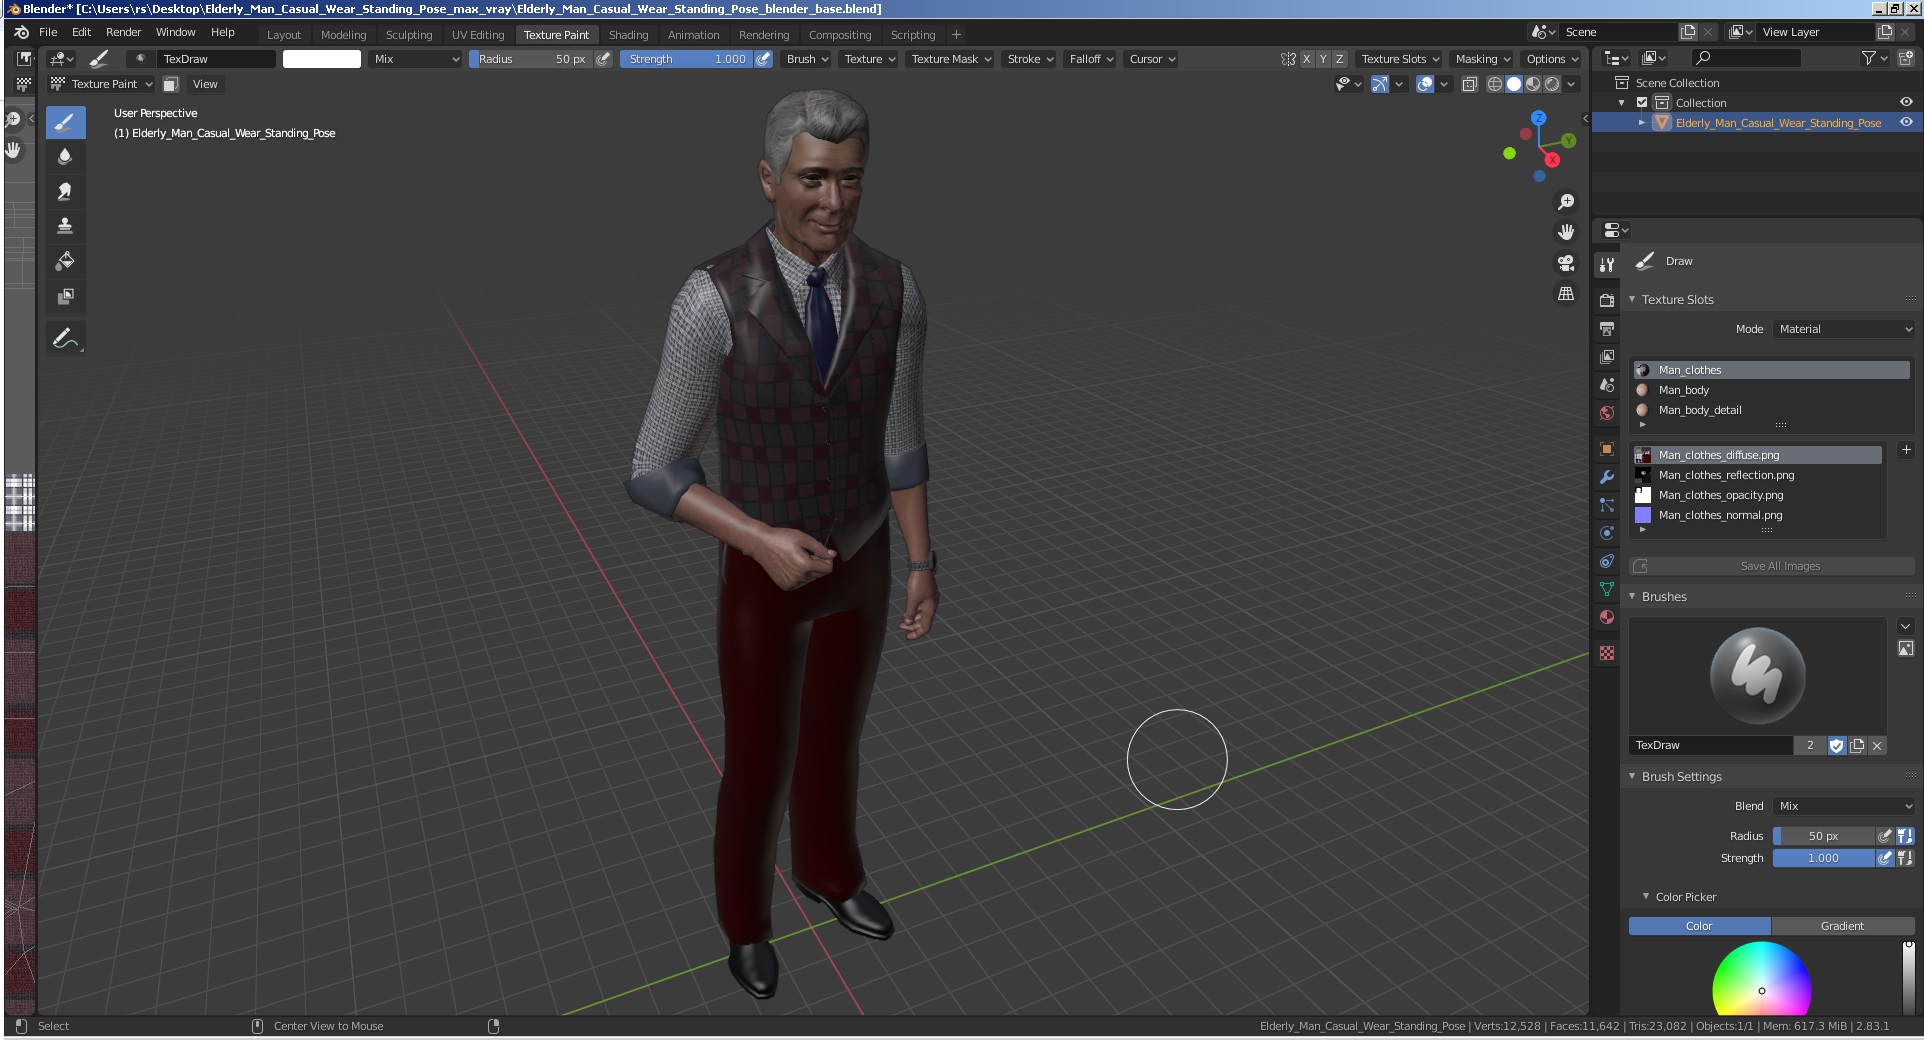The height and width of the screenshot is (1040, 1924).
Task: Open Object Constraints properties tab
Action: pyautogui.click(x=1607, y=561)
